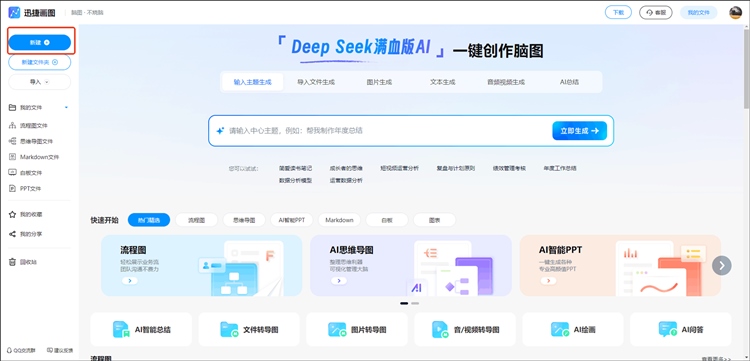Viewport: 750px width, 361px height.
Task: Select the Markdown filter chip
Action: coord(339,220)
